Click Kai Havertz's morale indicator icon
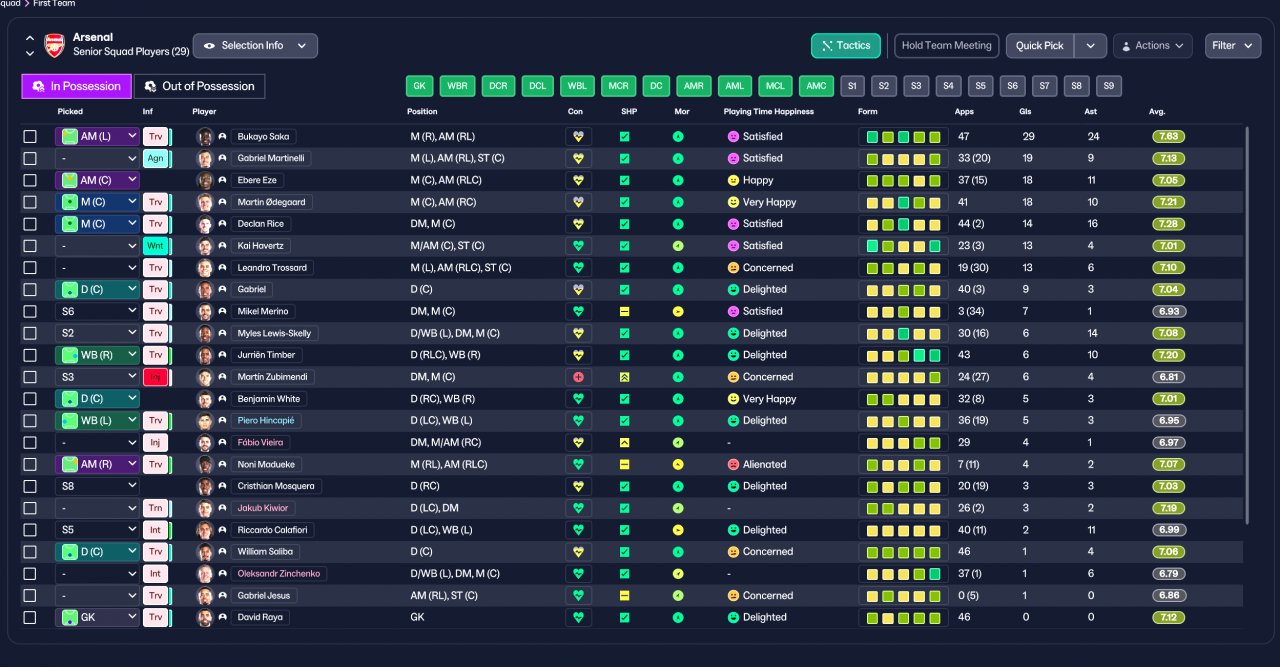 (x=678, y=246)
